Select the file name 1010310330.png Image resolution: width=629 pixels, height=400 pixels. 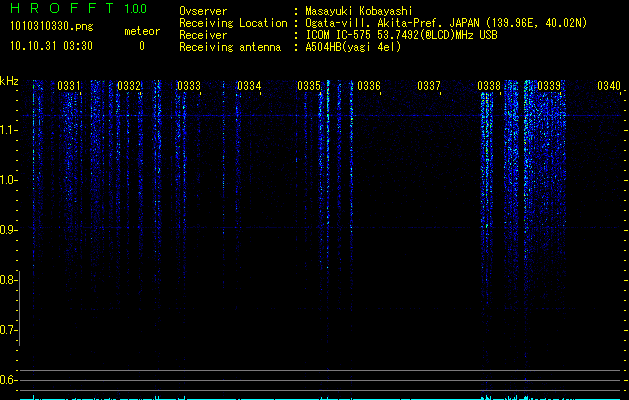point(52,26)
